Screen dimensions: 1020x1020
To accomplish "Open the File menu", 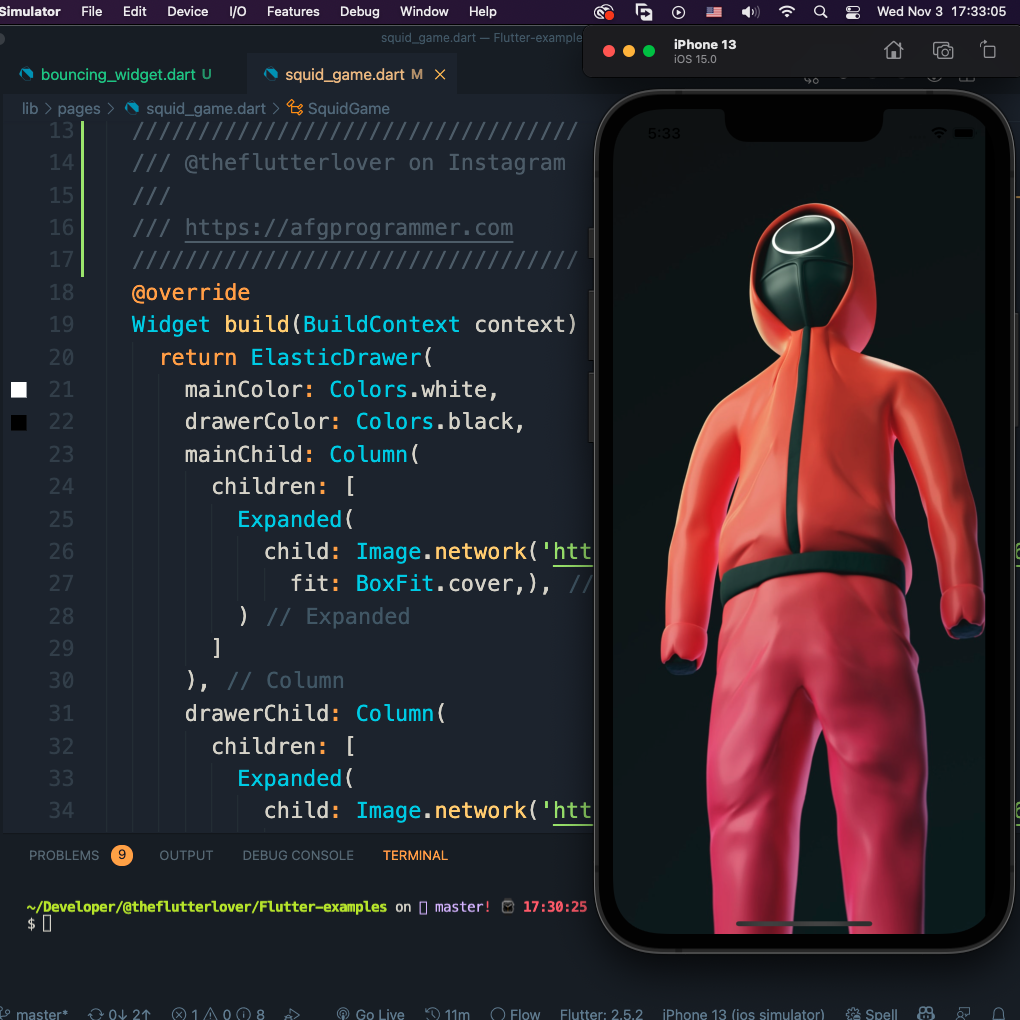I will 91,12.
